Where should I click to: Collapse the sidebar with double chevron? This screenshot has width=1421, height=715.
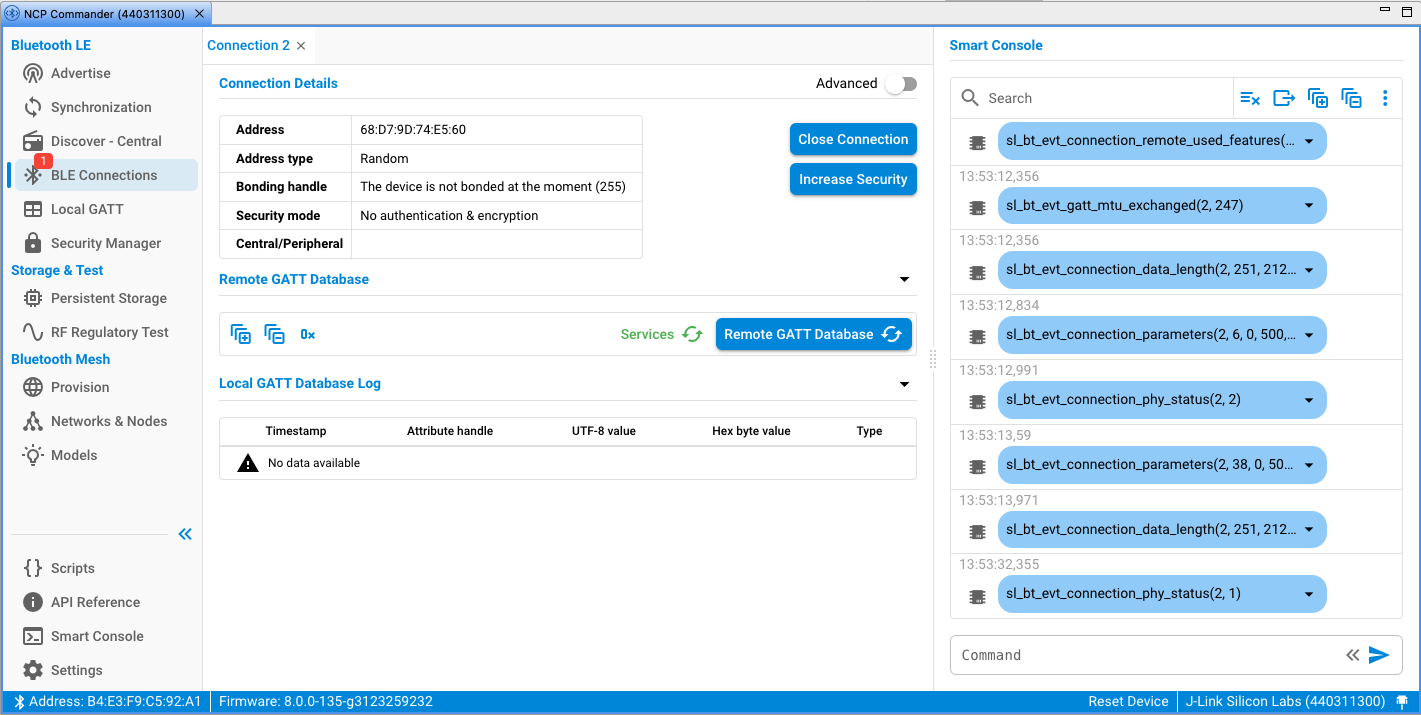185,534
